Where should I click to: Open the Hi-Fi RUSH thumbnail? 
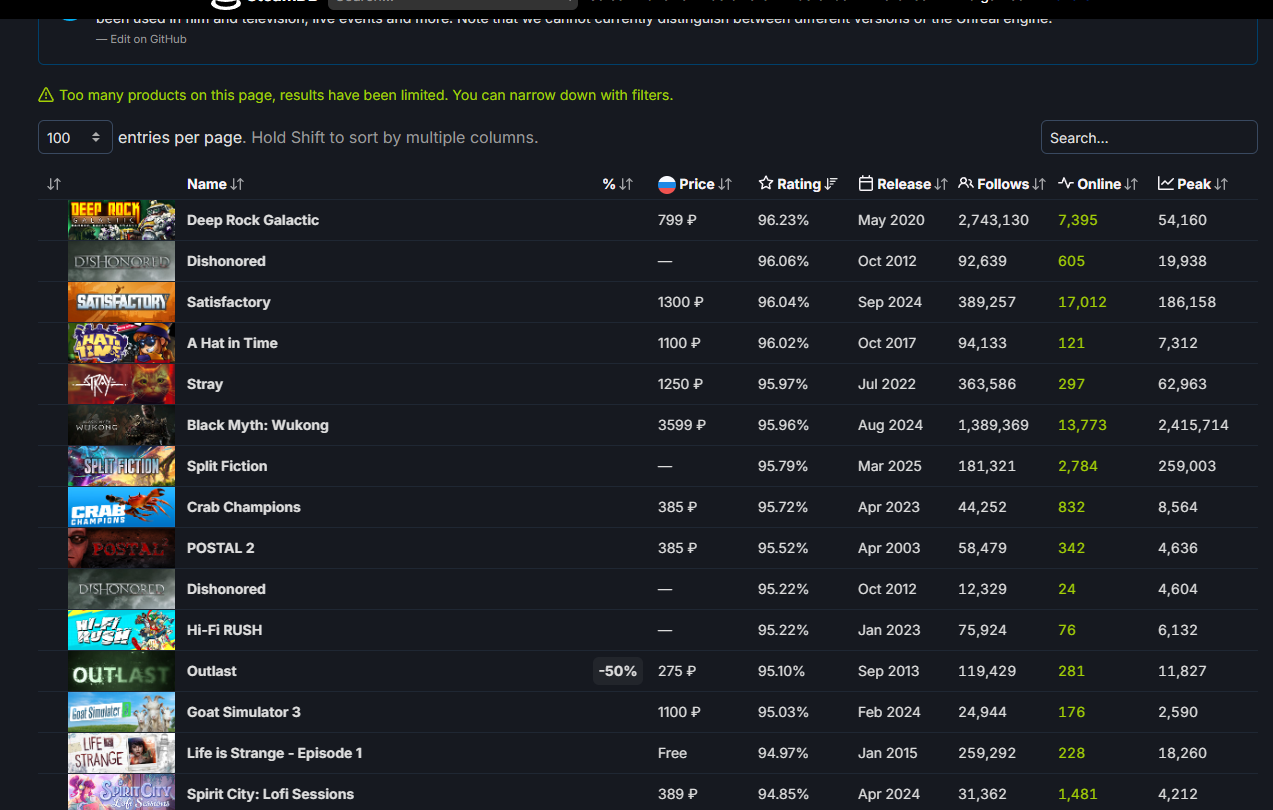click(x=121, y=630)
